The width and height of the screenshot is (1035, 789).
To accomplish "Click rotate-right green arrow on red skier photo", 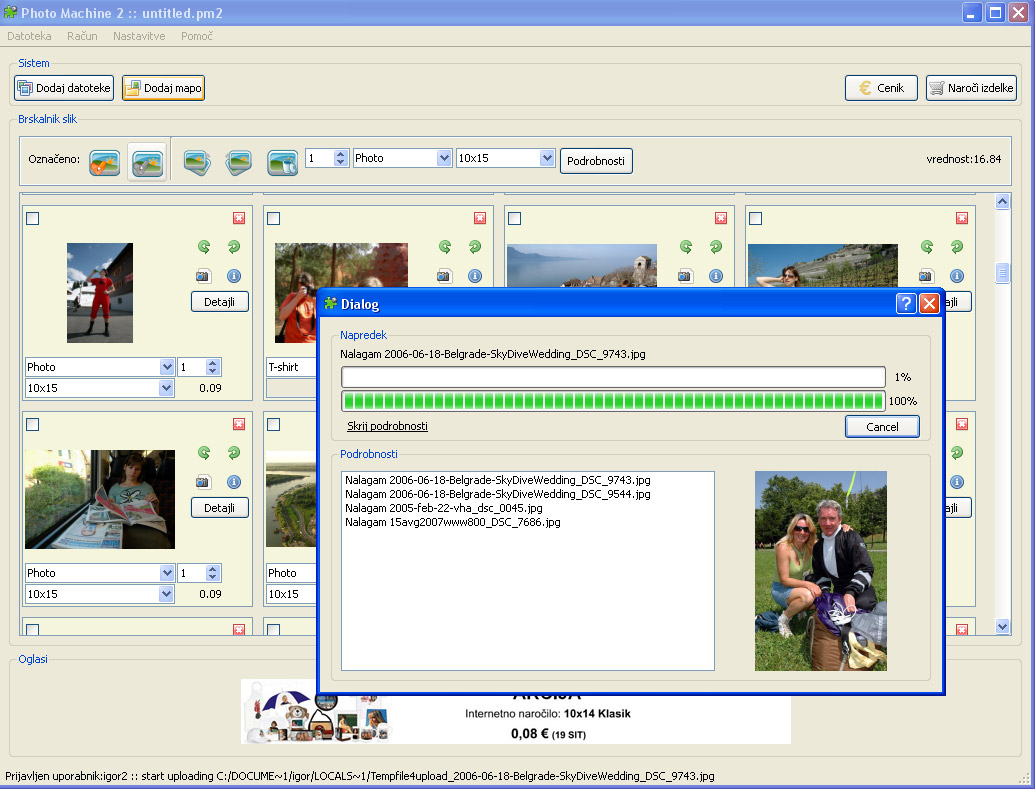I will tap(234, 246).
